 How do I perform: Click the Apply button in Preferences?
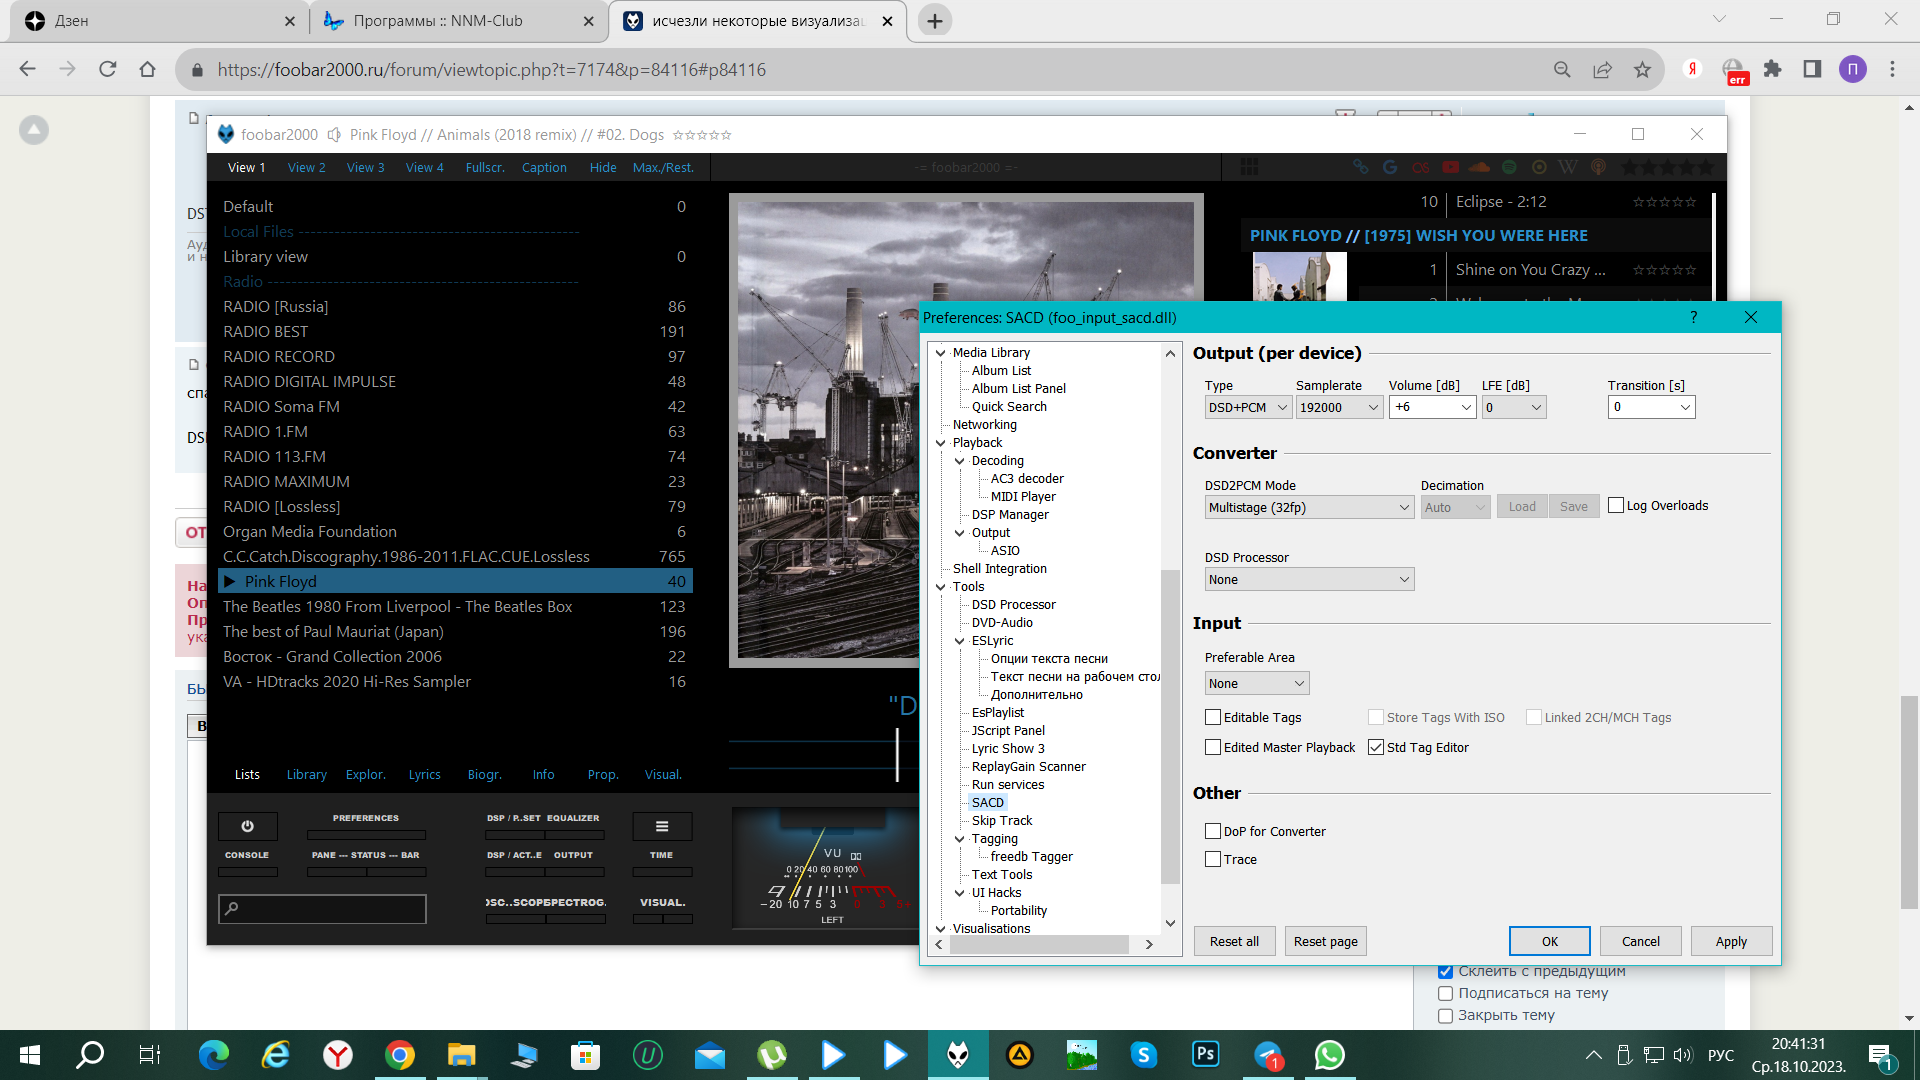1731,941
